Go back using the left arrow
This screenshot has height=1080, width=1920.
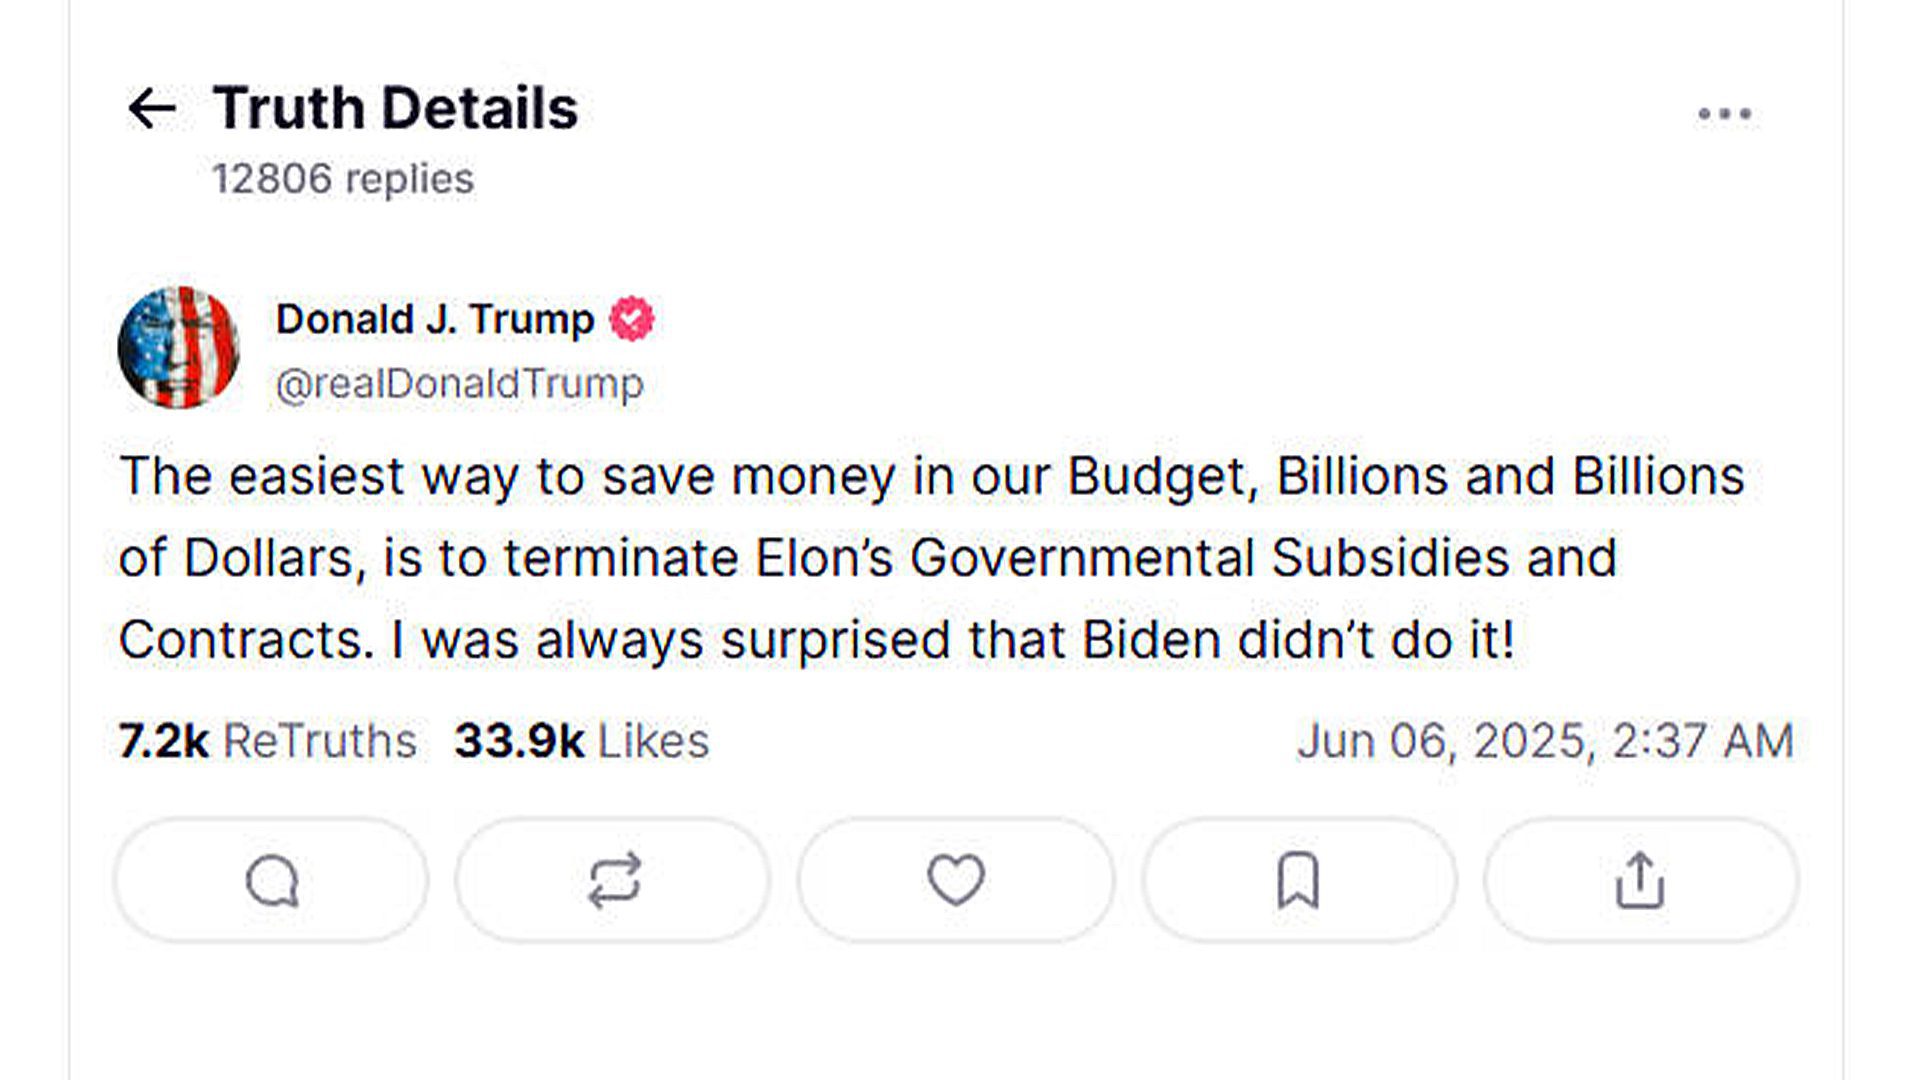(152, 109)
